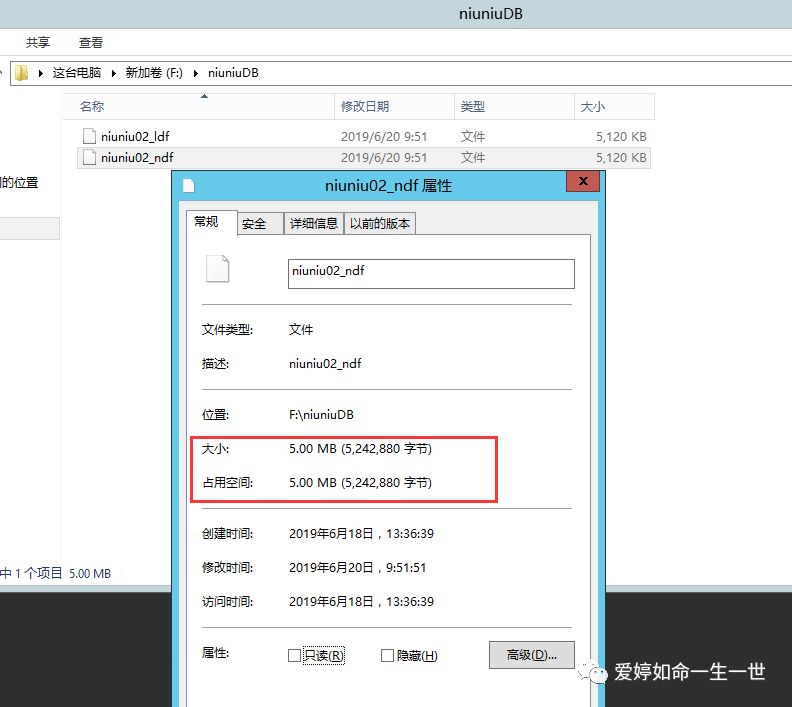Image resolution: width=792 pixels, height=707 pixels.
Task: Close the niuniu02_ndf properties dialog
Action: (x=583, y=181)
